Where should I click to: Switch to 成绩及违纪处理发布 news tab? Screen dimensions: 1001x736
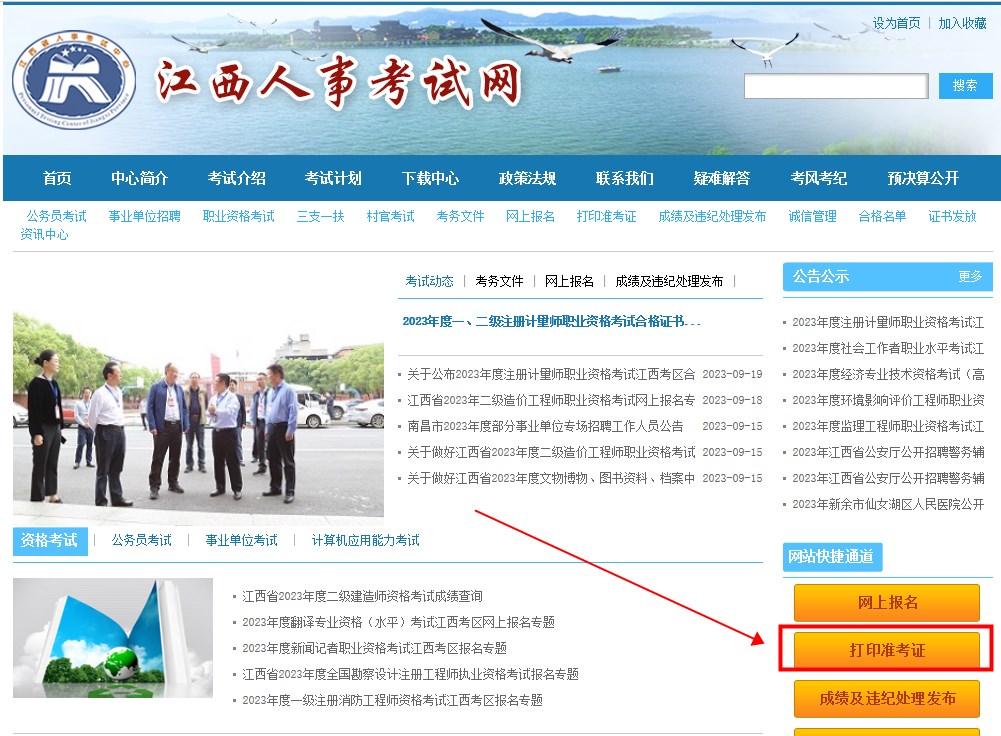tap(669, 281)
